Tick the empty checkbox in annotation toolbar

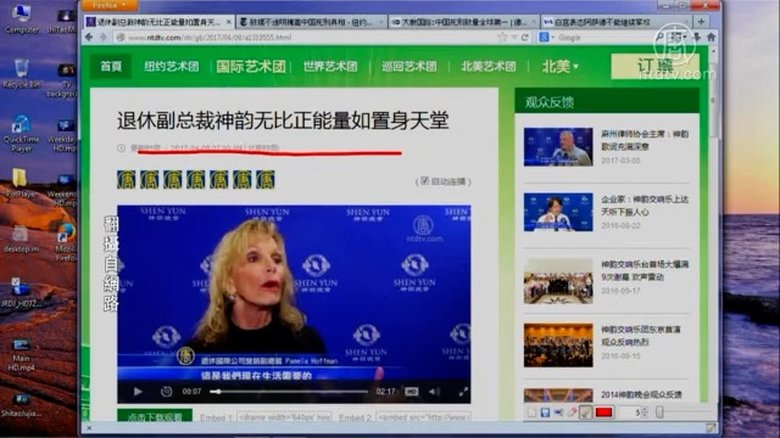coord(531,412)
